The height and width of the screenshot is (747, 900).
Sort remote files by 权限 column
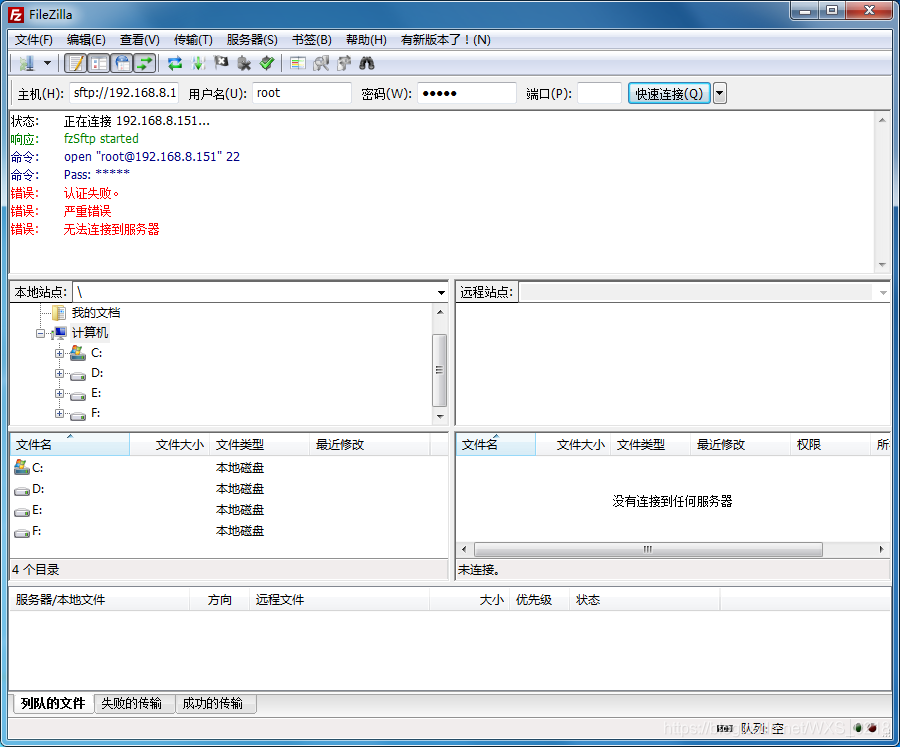(x=831, y=444)
